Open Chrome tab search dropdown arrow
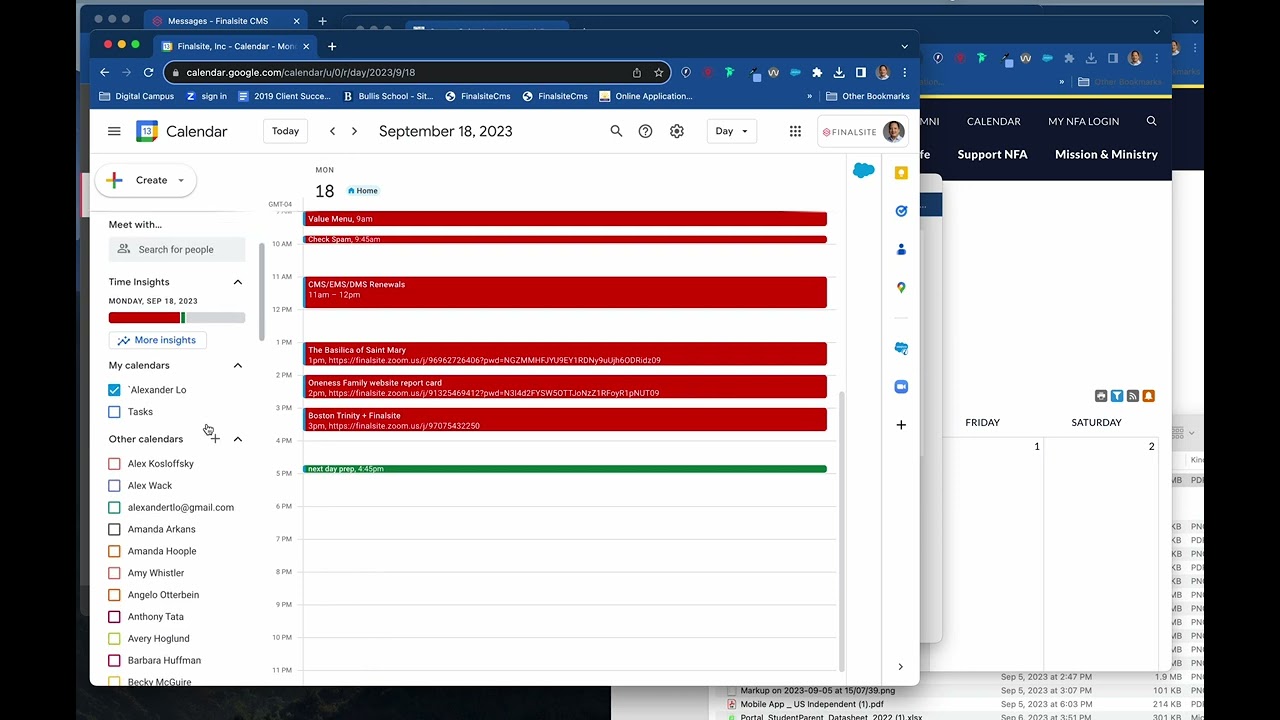Image resolution: width=1280 pixels, height=720 pixels. pyautogui.click(x=904, y=46)
